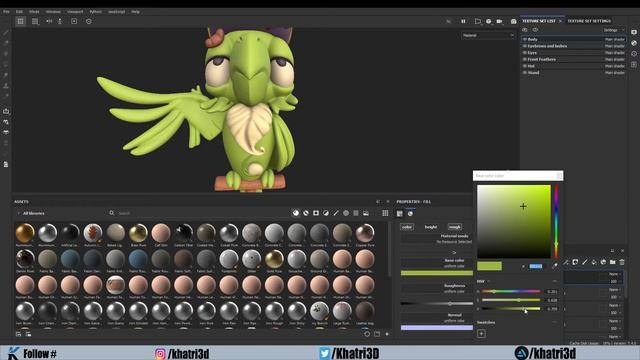Toggle visibility of Stand texture set

tap(525, 73)
